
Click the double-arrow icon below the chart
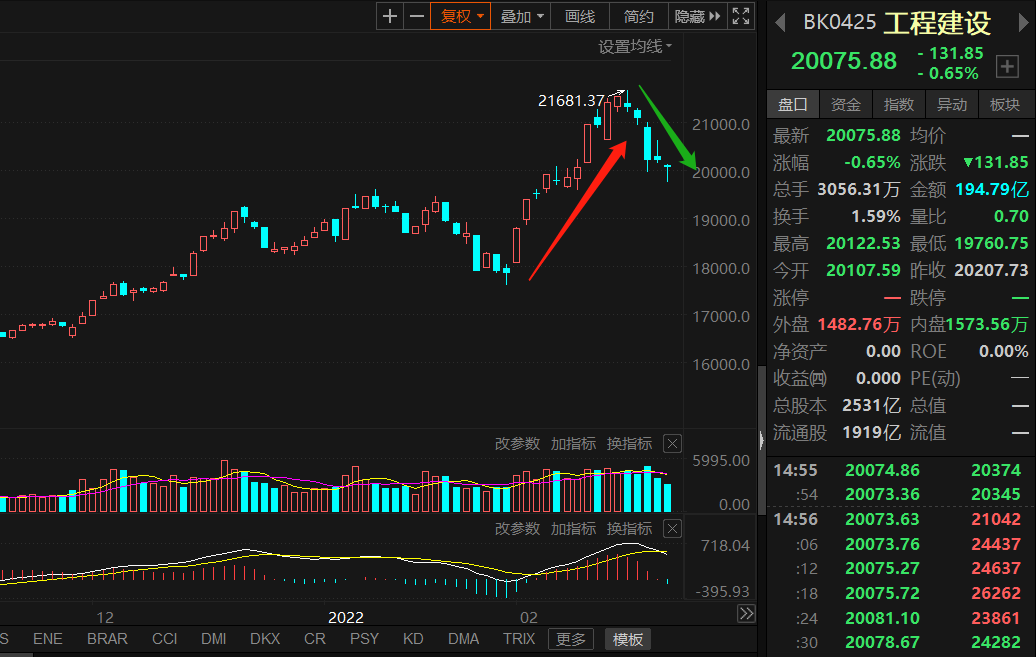746,614
